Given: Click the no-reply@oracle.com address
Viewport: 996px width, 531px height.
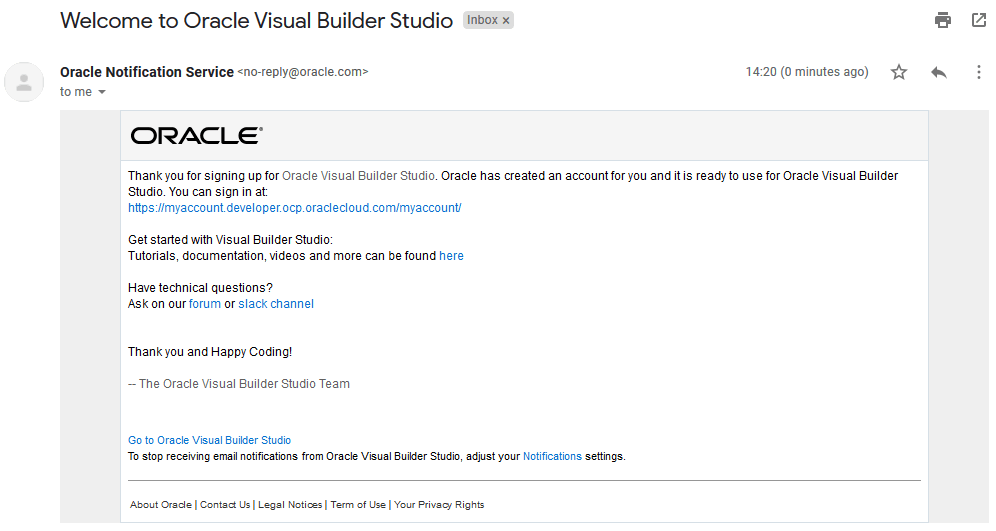Looking at the screenshot, I should pos(303,72).
